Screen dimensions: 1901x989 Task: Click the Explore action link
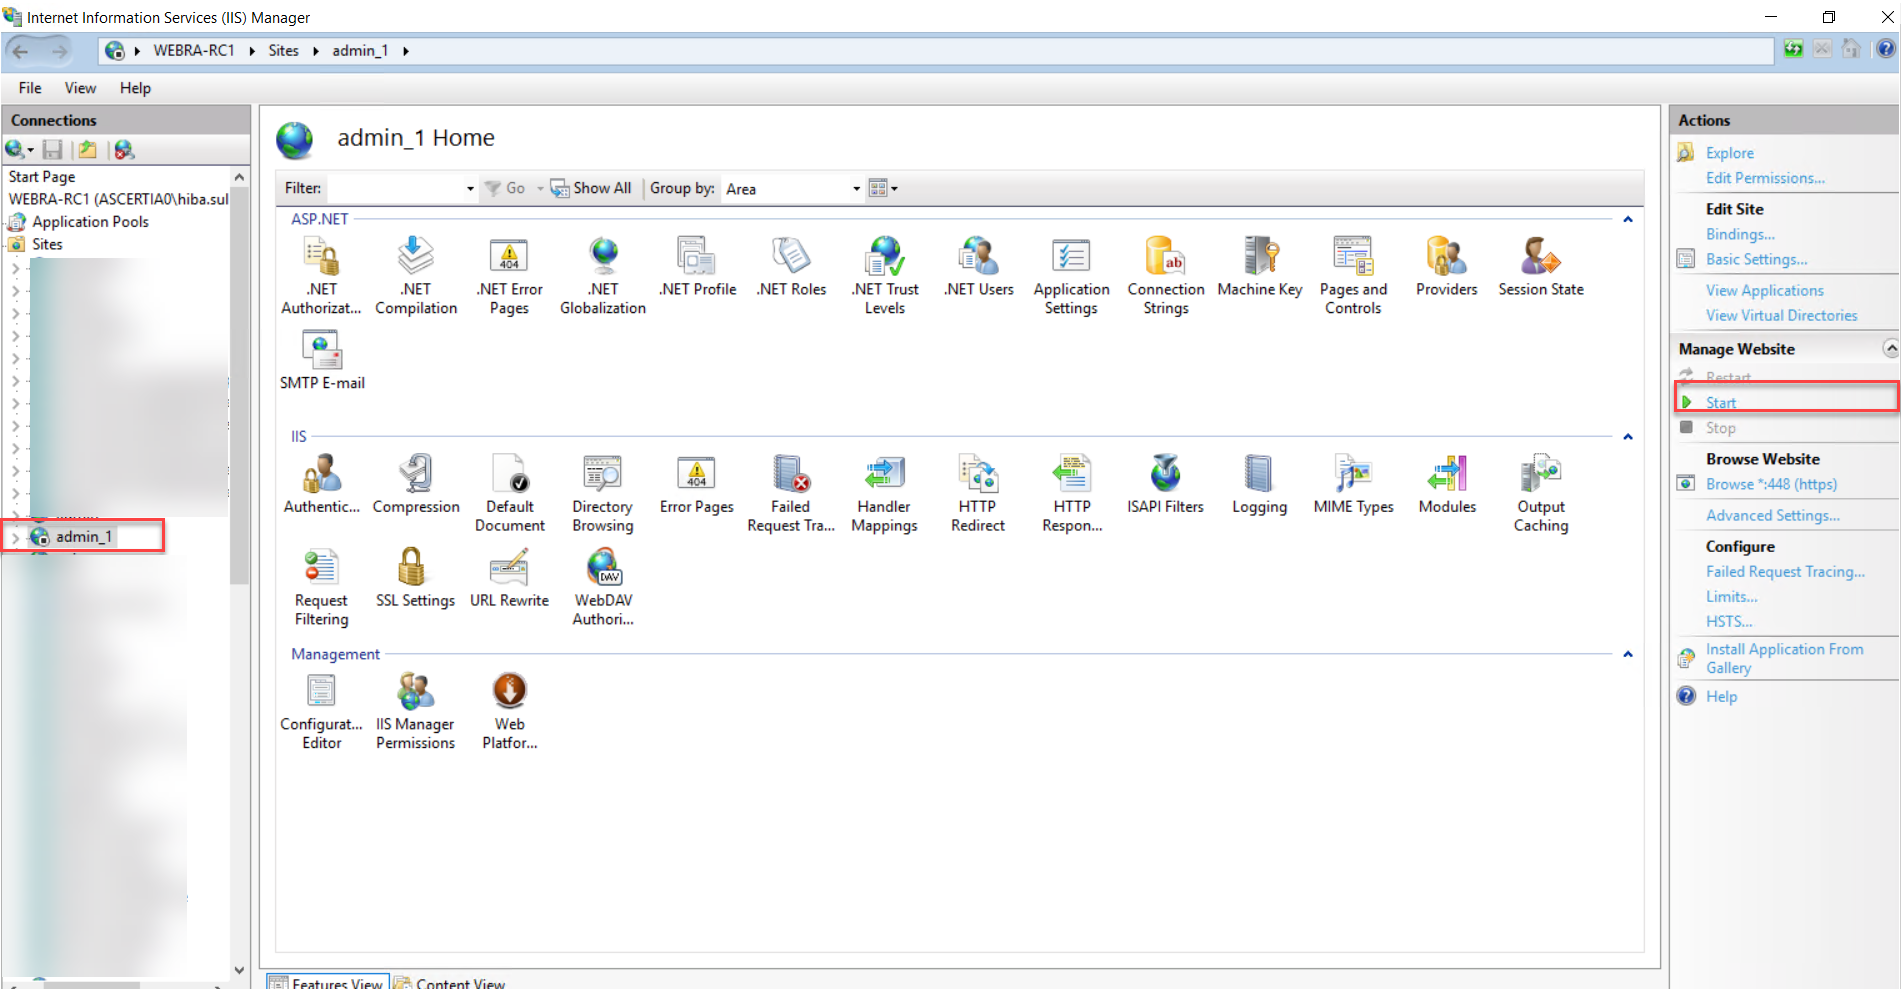1729,153
